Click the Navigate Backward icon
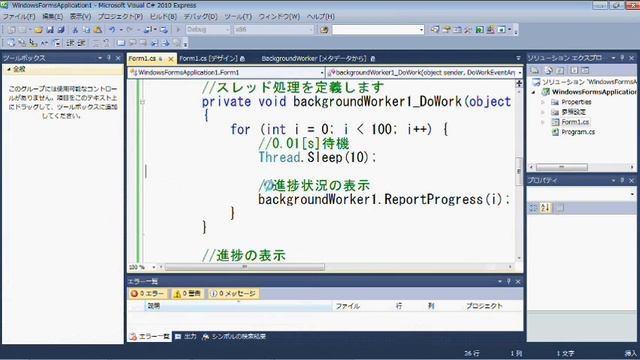640x360 pixels. (148, 30)
